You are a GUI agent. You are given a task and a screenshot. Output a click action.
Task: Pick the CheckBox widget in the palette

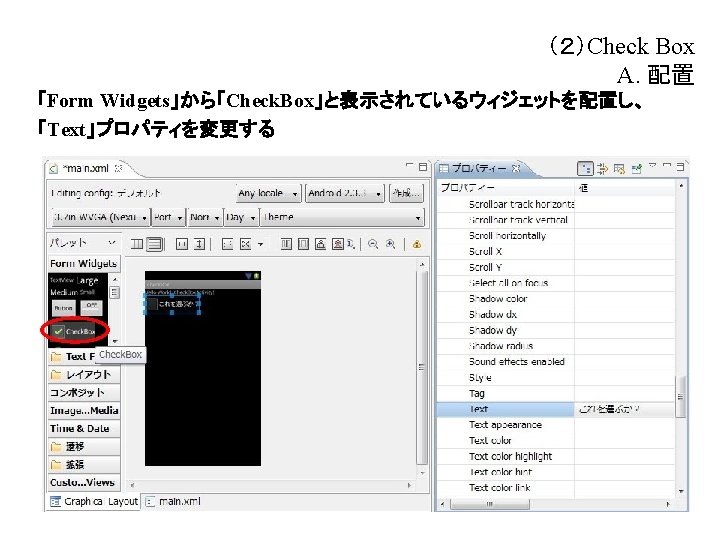pyautogui.click(x=74, y=331)
